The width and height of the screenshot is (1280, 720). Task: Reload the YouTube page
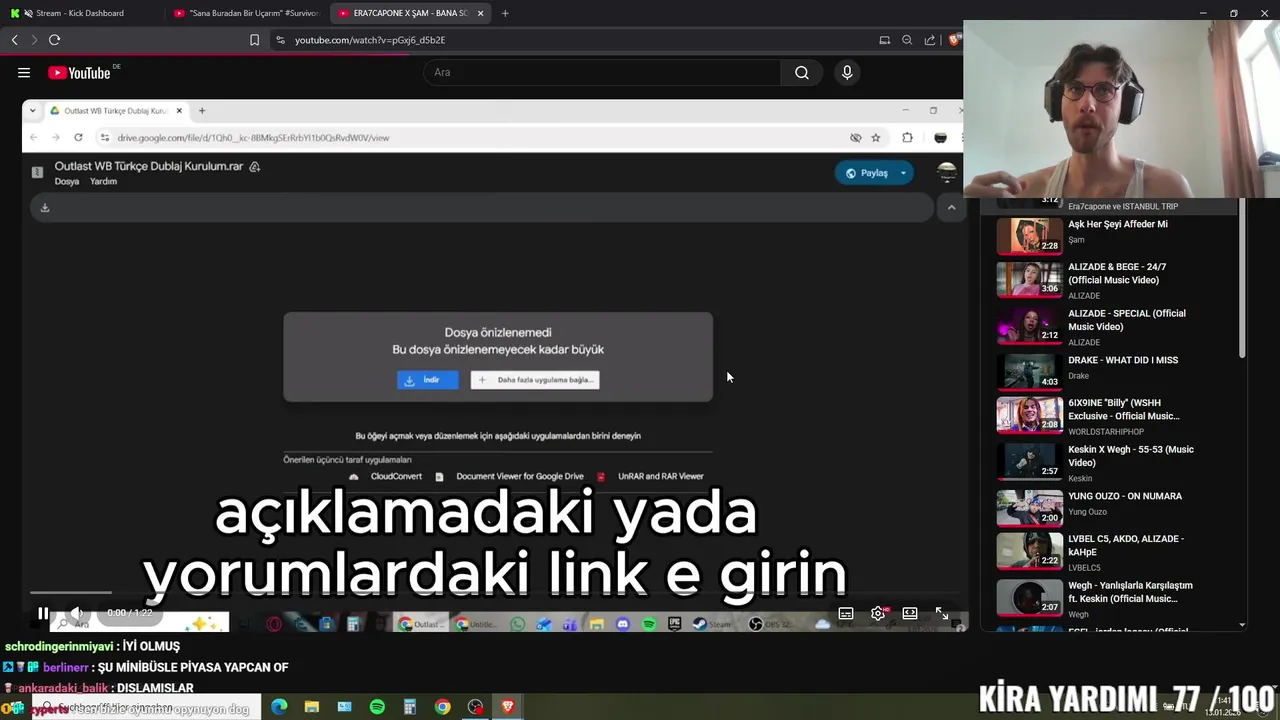54,40
